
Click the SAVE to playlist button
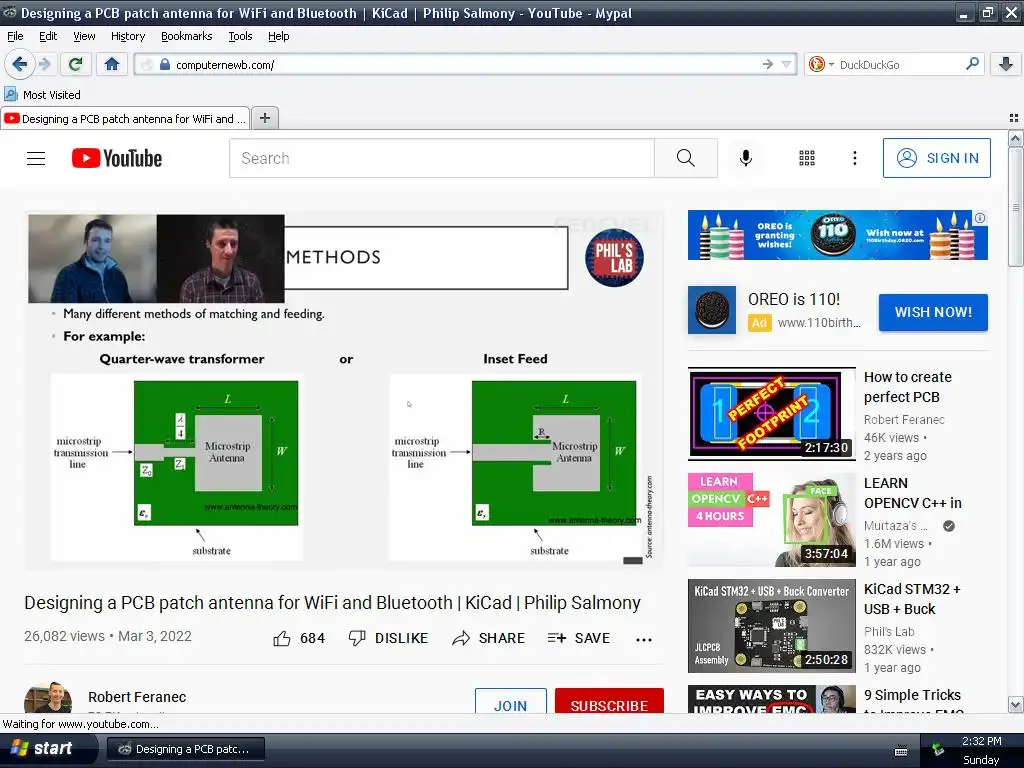pyautogui.click(x=579, y=638)
